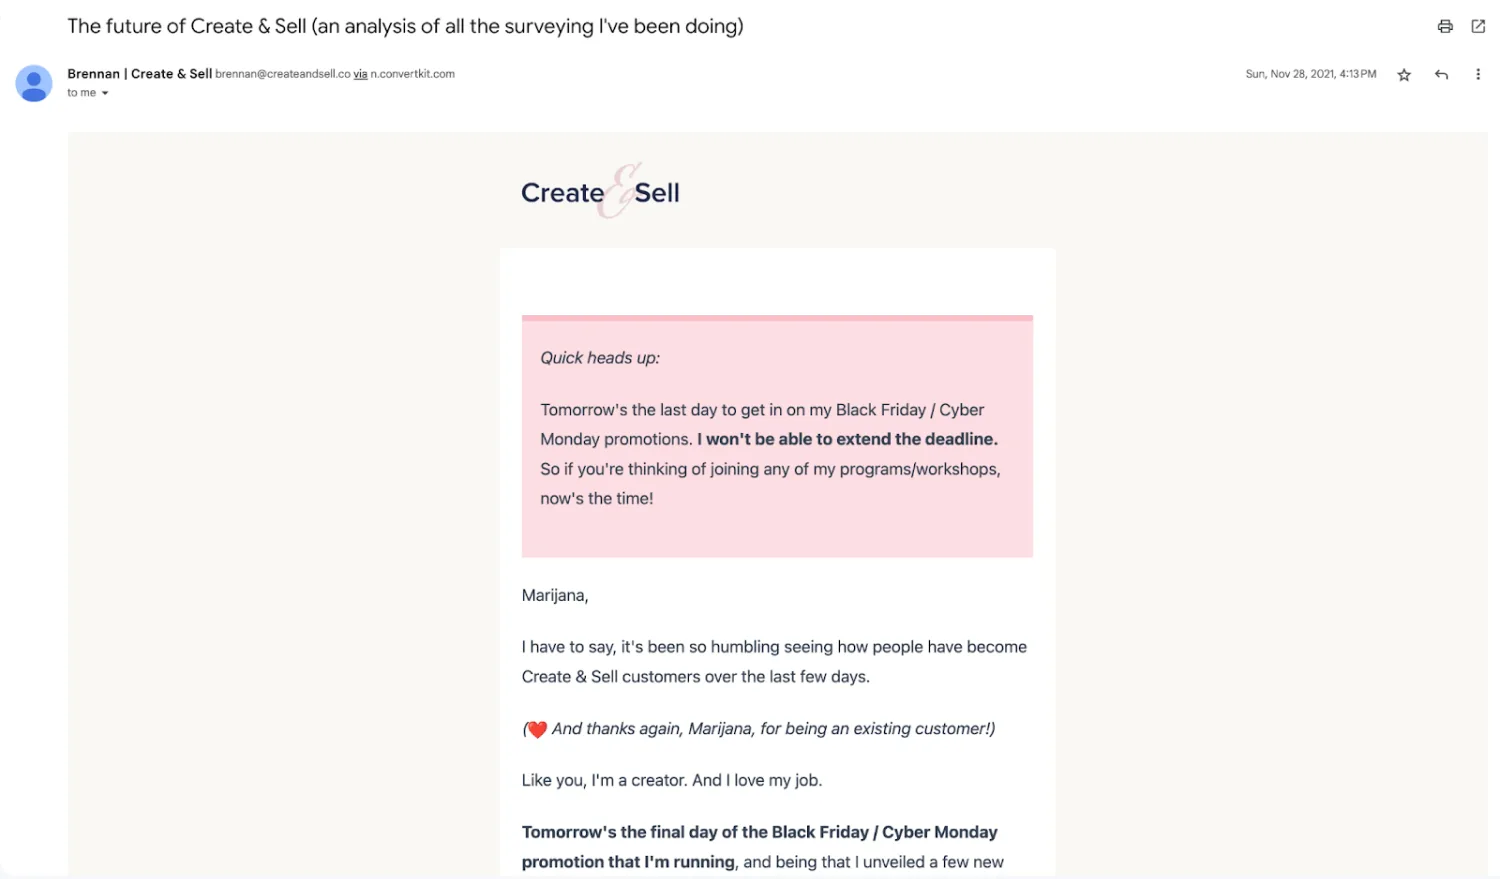Open the three-dot More options menu
The image size is (1500, 879).
coord(1478,75)
